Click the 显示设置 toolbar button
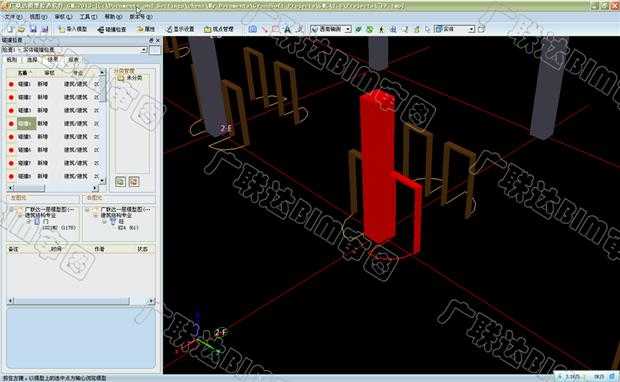The image size is (620, 382). tap(180, 29)
